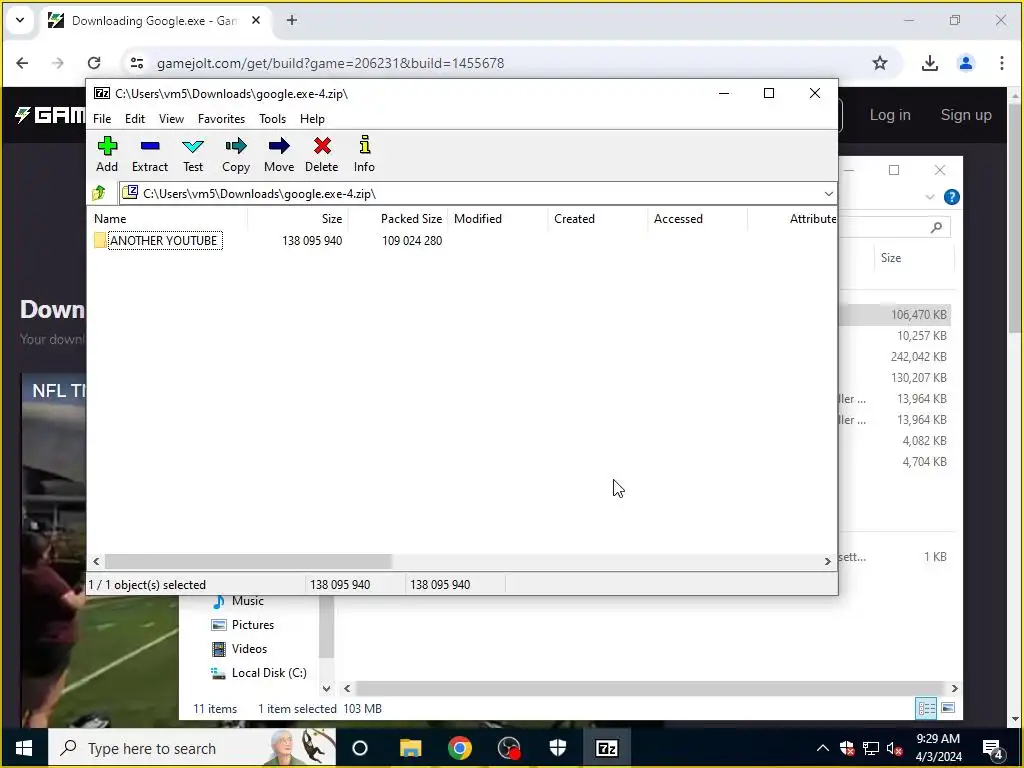Image resolution: width=1024 pixels, height=768 pixels.
Task: Open Chrome's three-dot menu
Action: (x=1001, y=63)
